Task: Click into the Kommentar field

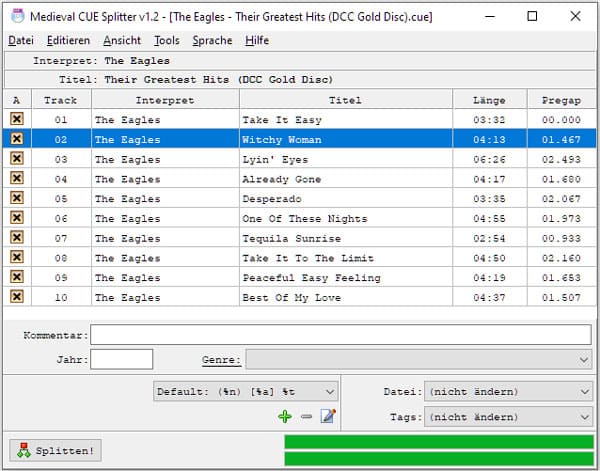Action: coord(341,335)
